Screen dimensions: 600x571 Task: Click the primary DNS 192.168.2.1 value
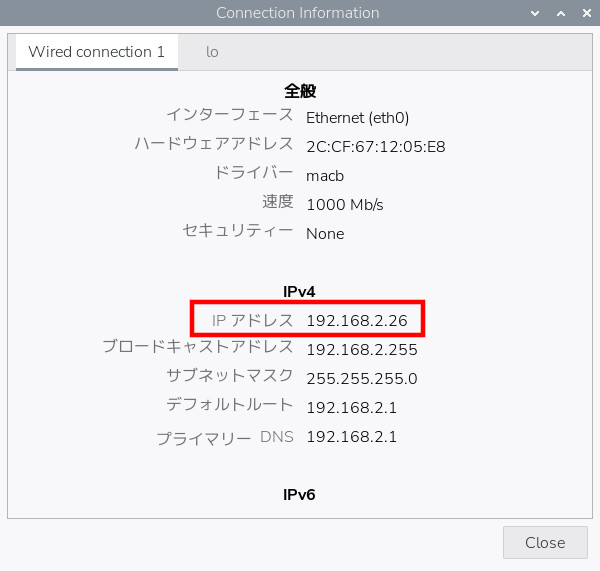click(351, 437)
